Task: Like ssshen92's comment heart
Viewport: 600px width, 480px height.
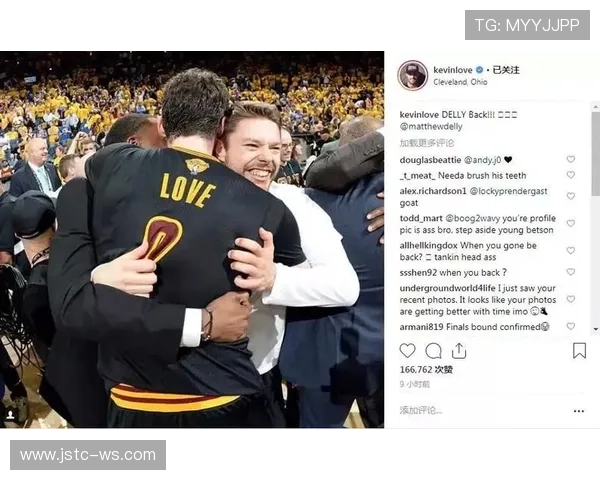Action: 571,272
